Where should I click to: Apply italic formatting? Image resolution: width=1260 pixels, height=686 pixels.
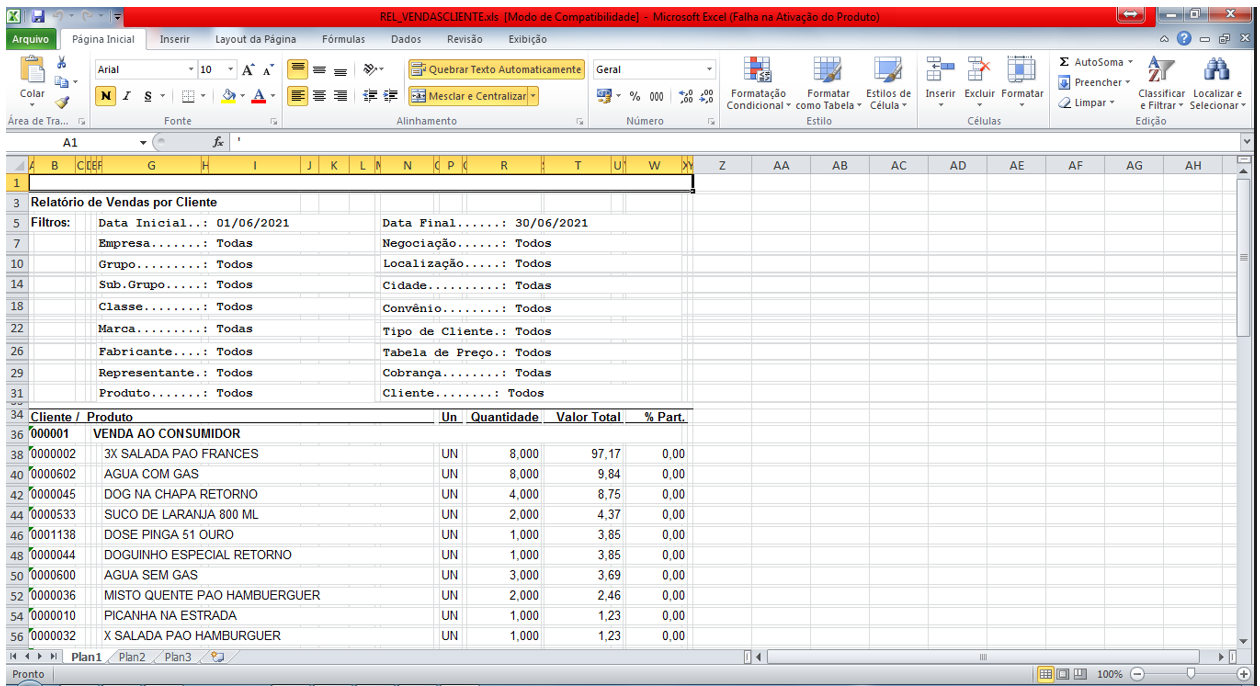127,96
